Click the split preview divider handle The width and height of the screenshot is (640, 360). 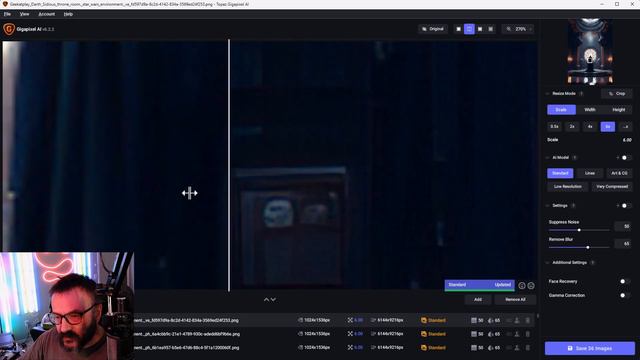(x=229, y=165)
